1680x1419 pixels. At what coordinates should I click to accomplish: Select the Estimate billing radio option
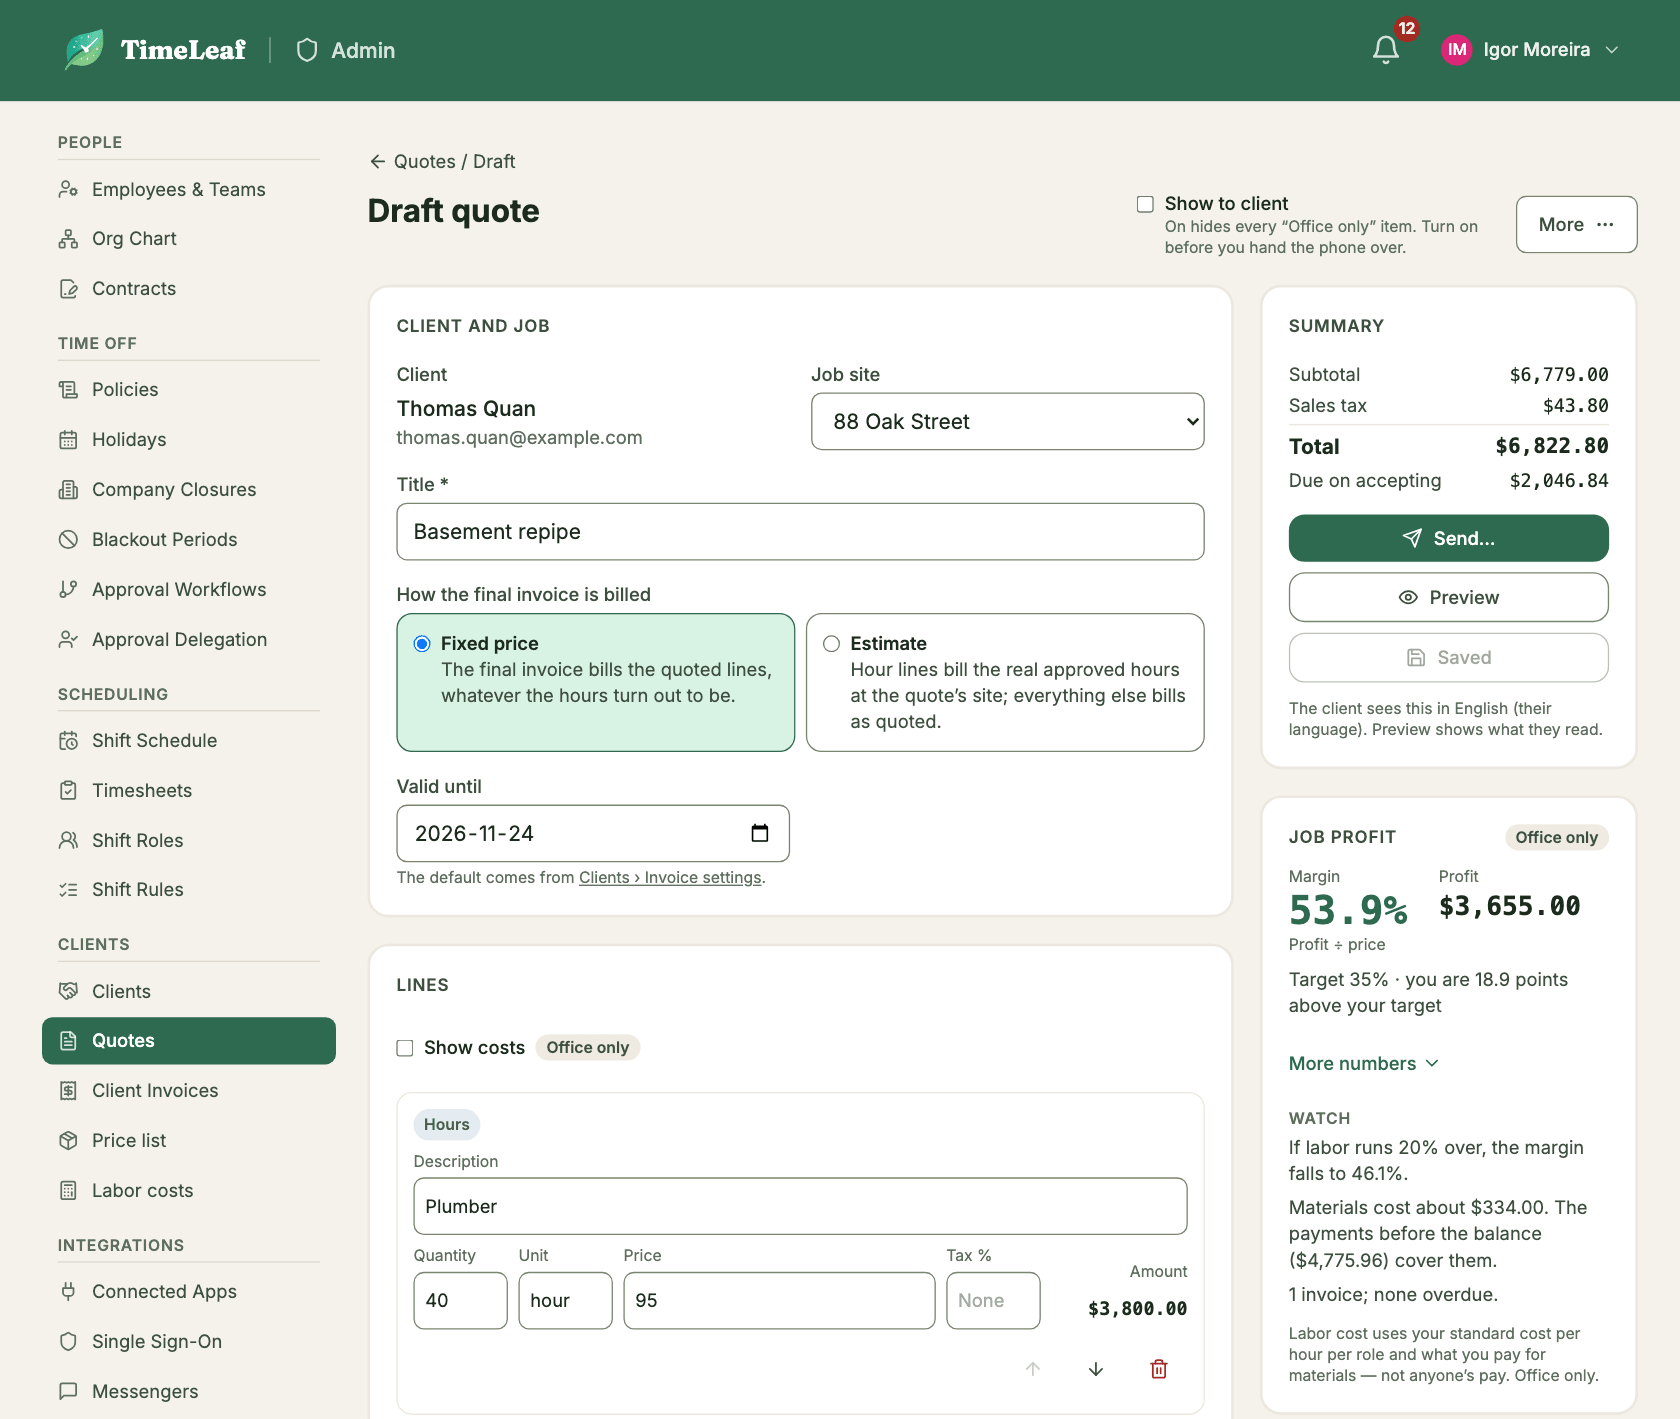(x=831, y=644)
